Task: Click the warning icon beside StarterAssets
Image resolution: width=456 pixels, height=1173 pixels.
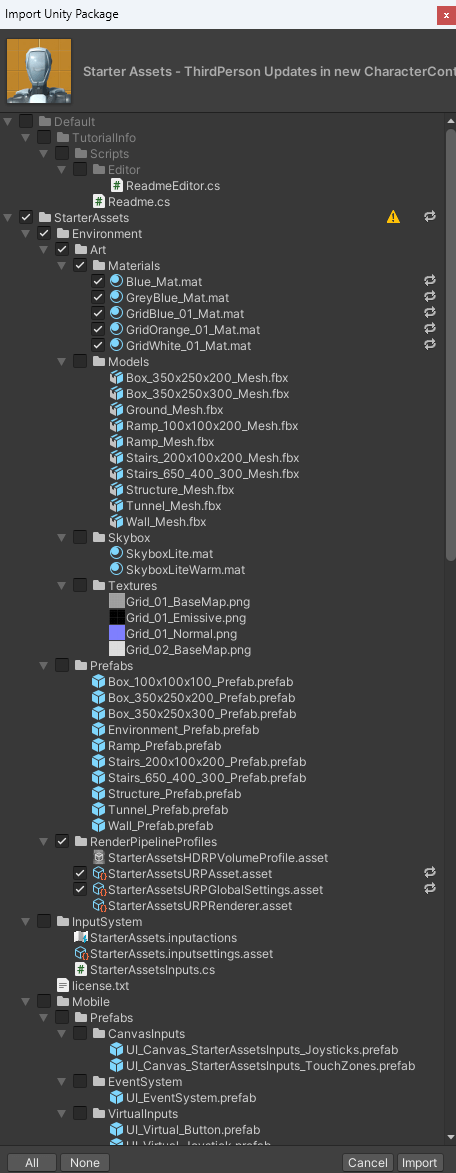Action: coord(393,218)
